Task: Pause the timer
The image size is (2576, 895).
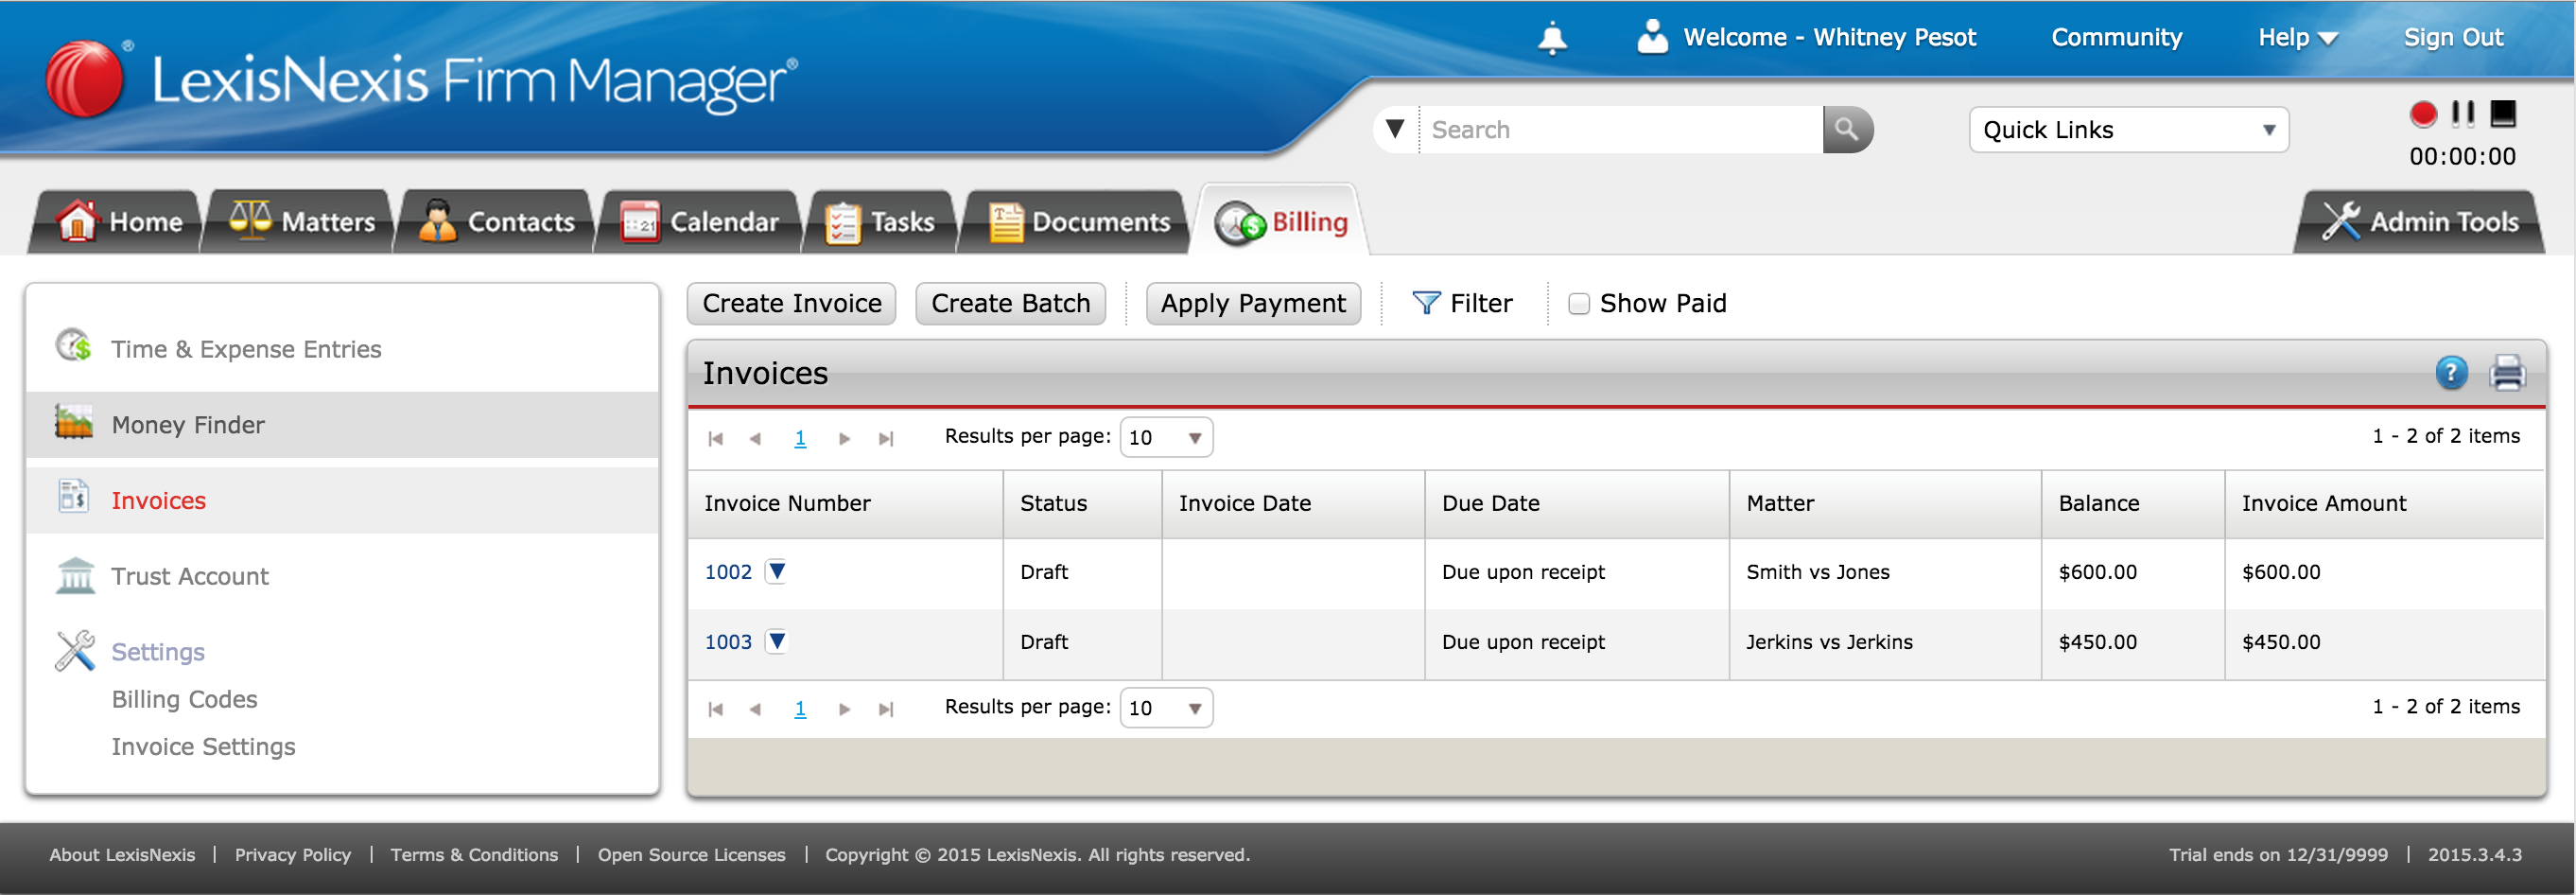Action: point(2463,114)
